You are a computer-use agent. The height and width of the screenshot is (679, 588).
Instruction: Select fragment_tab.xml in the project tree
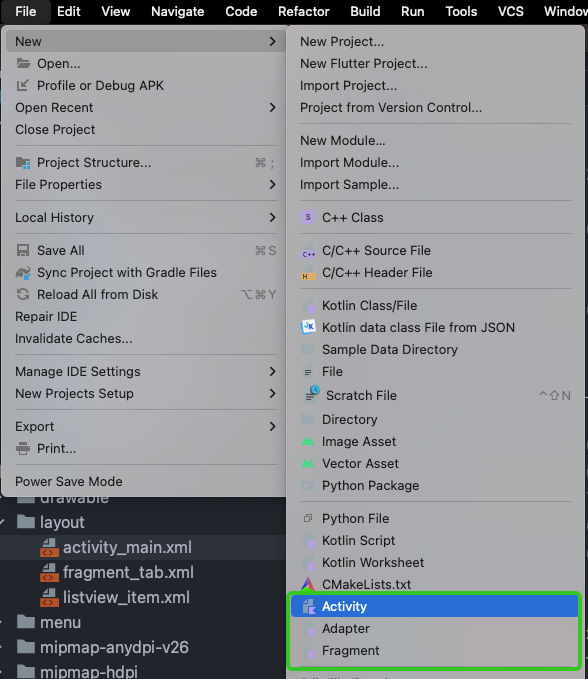tap(128, 572)
